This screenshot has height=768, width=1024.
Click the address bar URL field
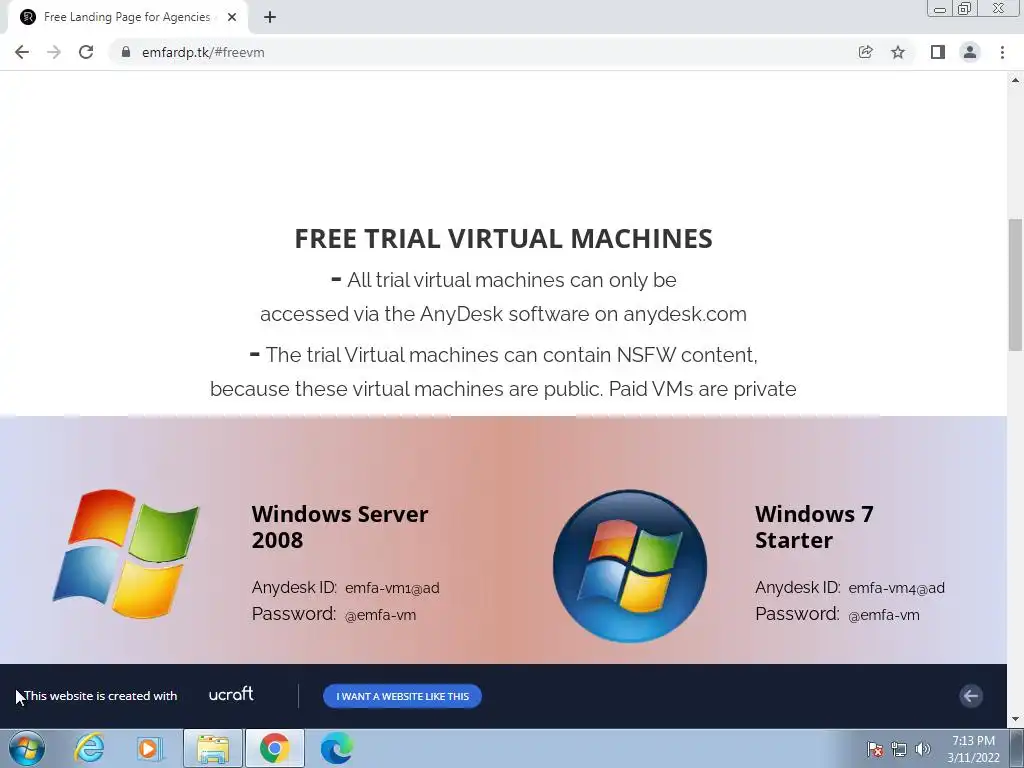[483, 52]
